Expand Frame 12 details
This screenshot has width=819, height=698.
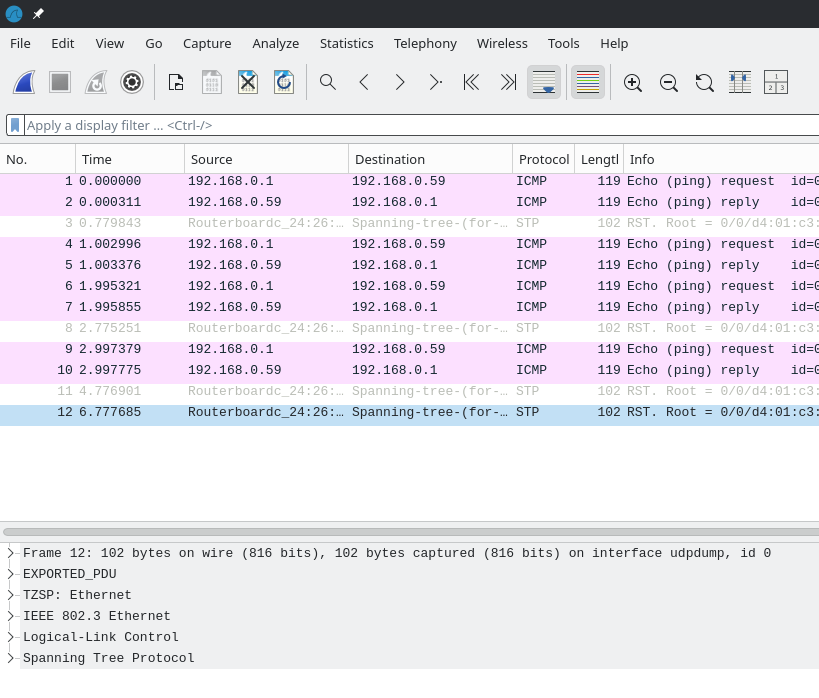pyautogui.click(x=10, y=553)
